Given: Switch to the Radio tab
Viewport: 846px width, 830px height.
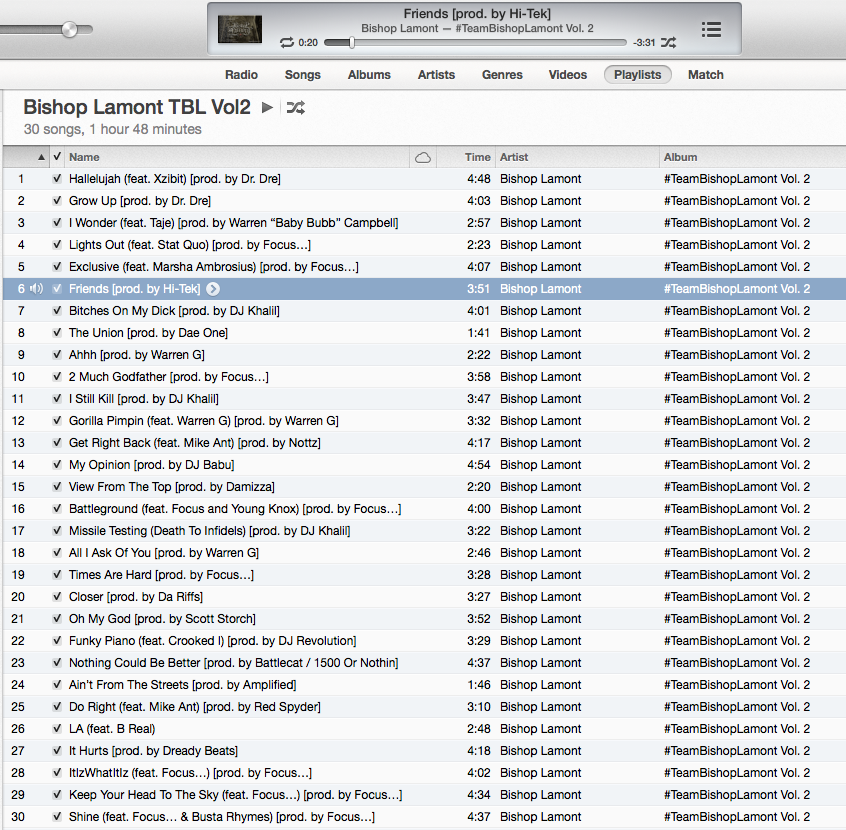Looking at the screenshot, I should (x=241, y=75).
